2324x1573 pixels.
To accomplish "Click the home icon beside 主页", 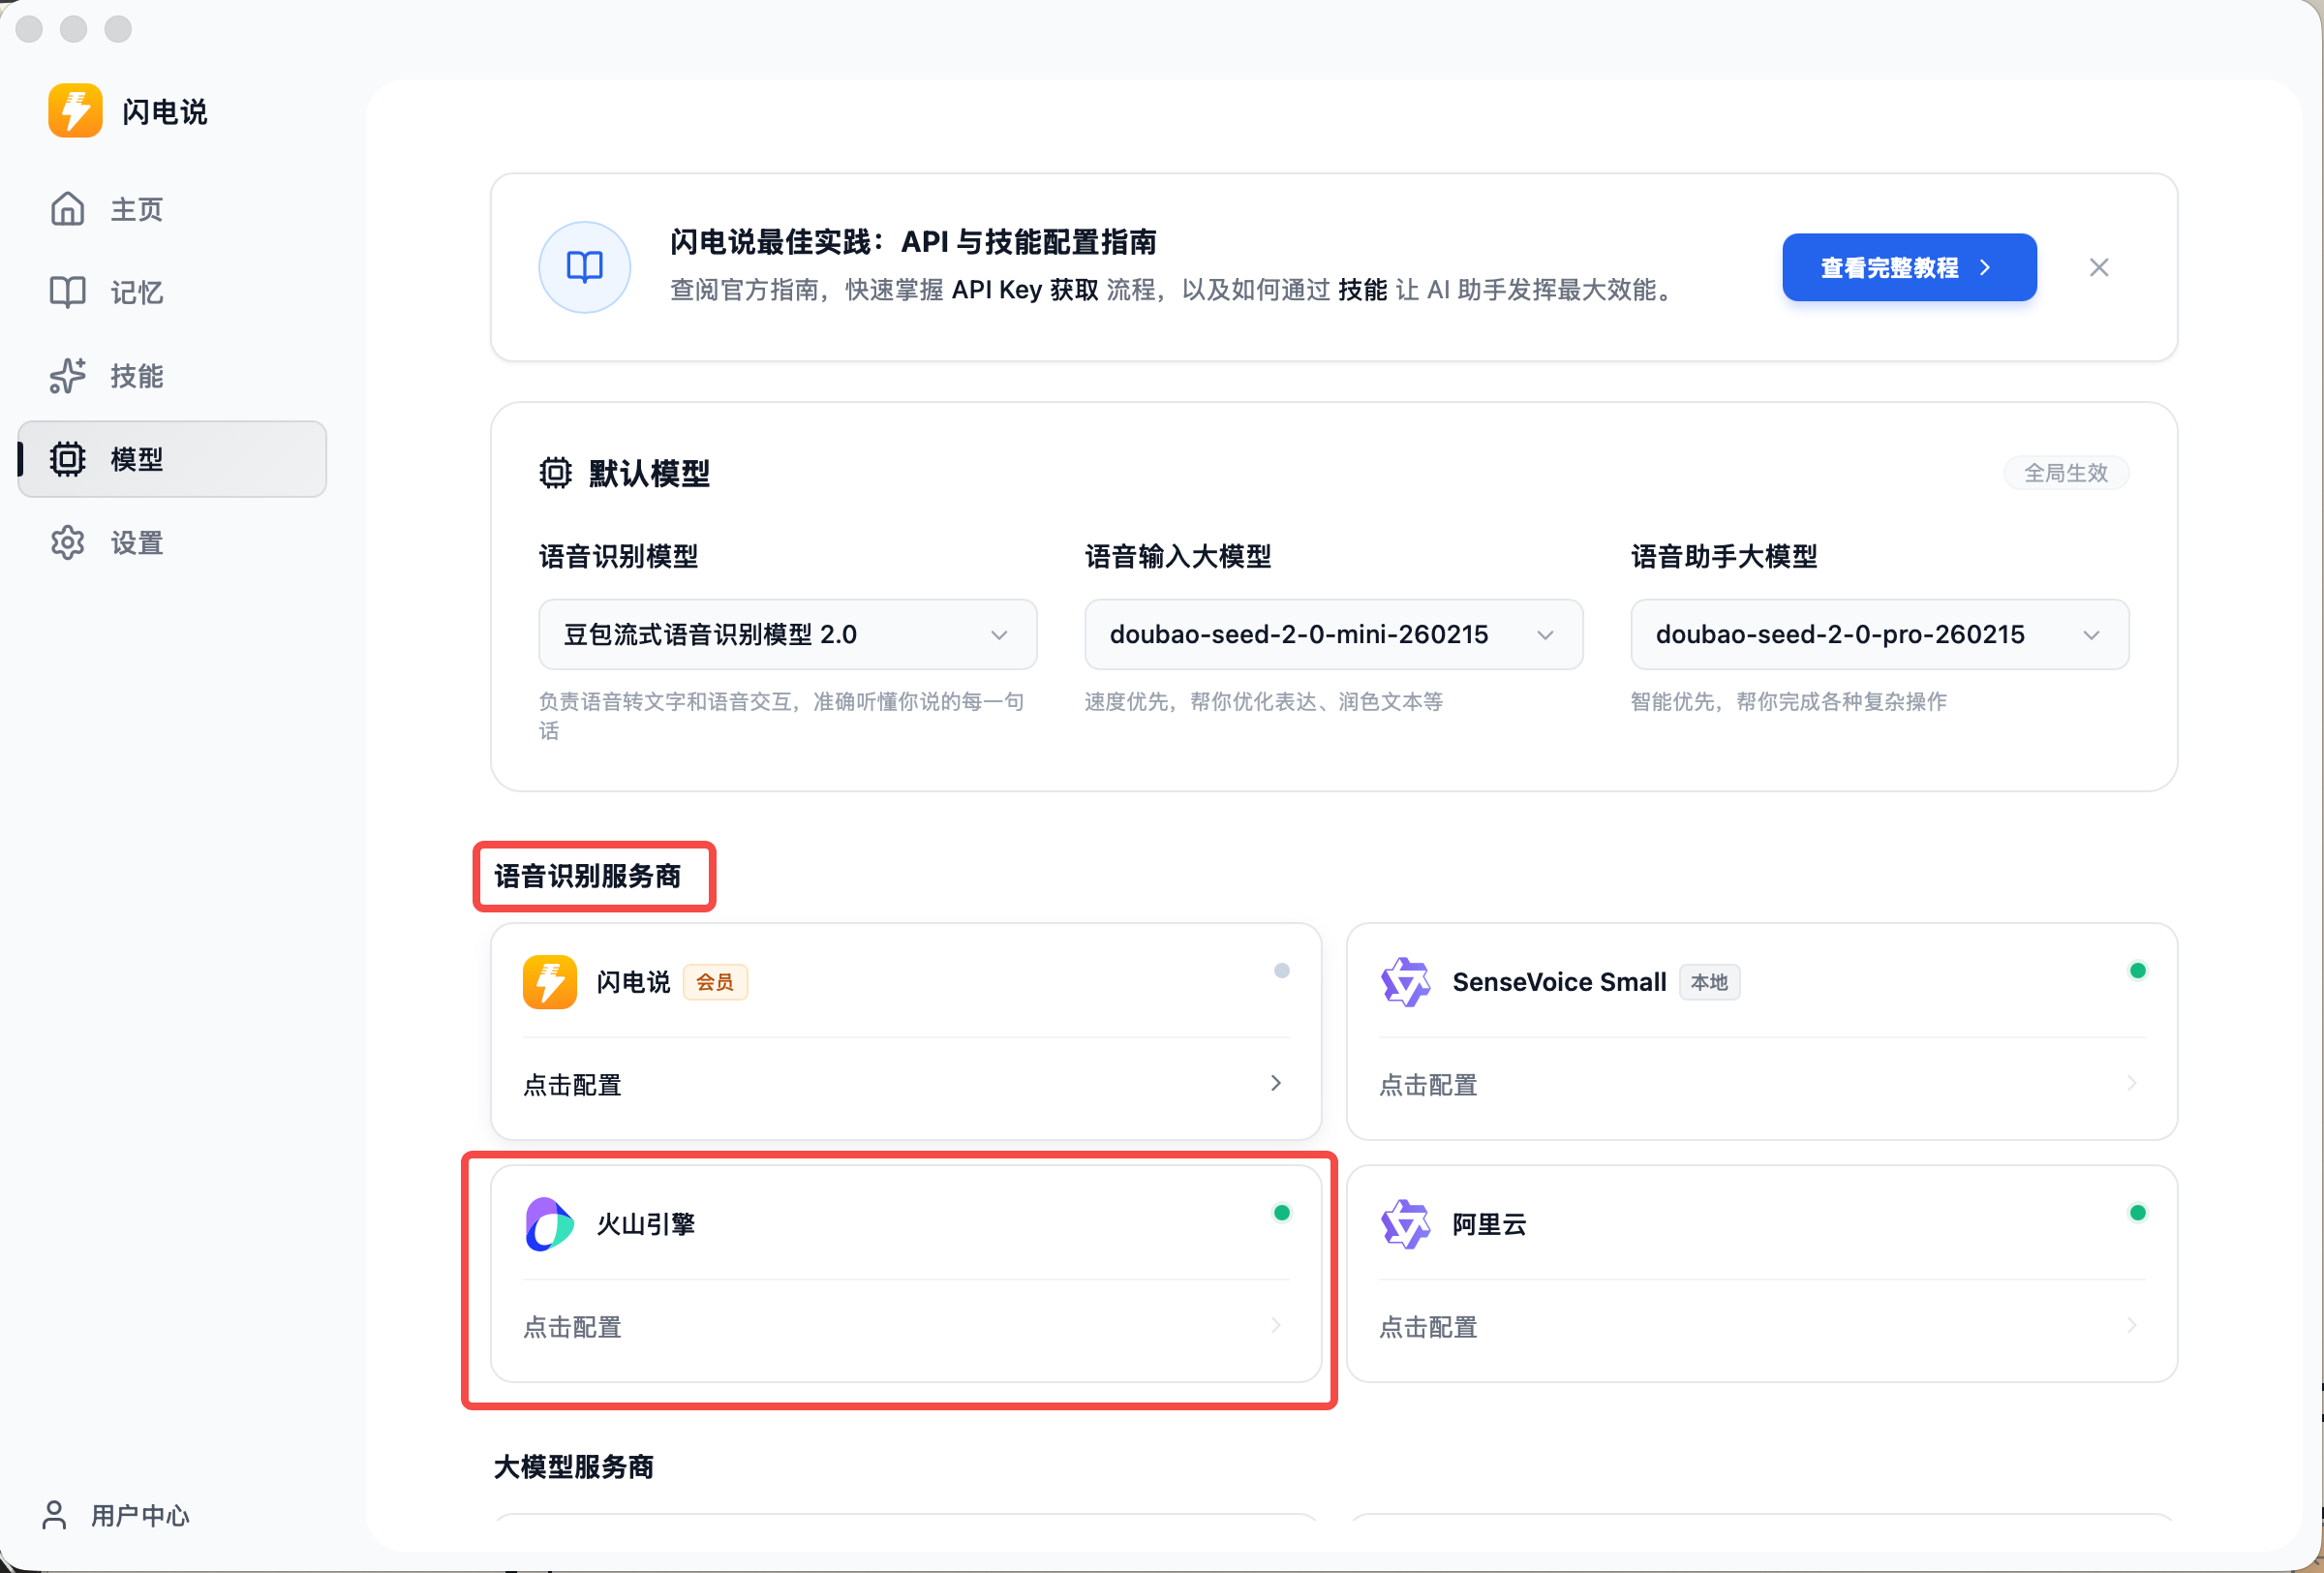I will tap(68, 209).
